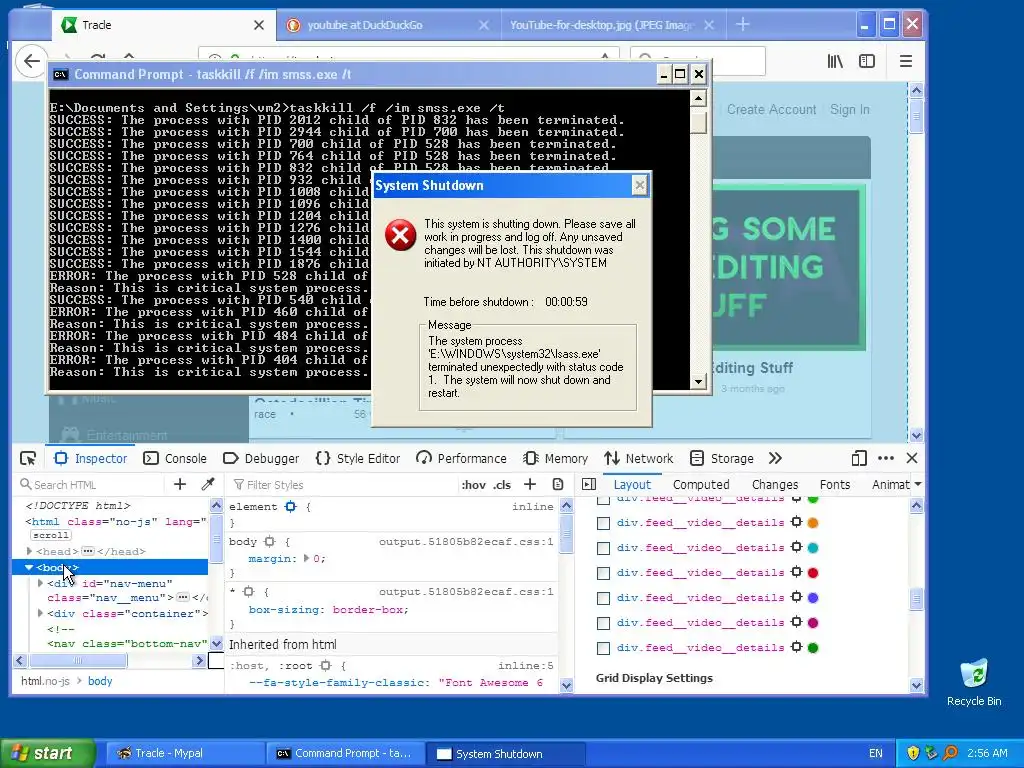The width and height of the screenshot is (1024, 768).
Task: Click the Sign In link
Action: pyautogui.click(x=850, y=110)
